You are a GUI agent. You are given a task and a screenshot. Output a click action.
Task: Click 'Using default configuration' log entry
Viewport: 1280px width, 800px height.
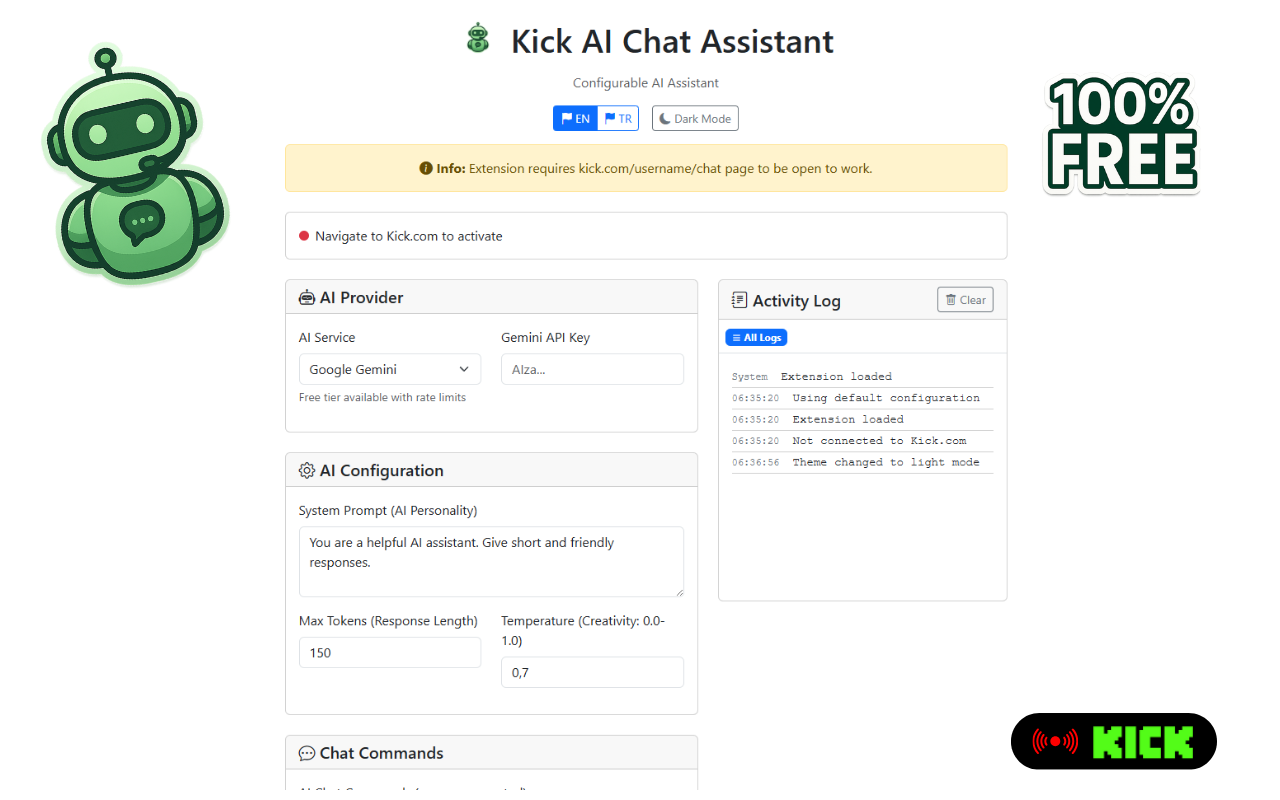[862, 397]
